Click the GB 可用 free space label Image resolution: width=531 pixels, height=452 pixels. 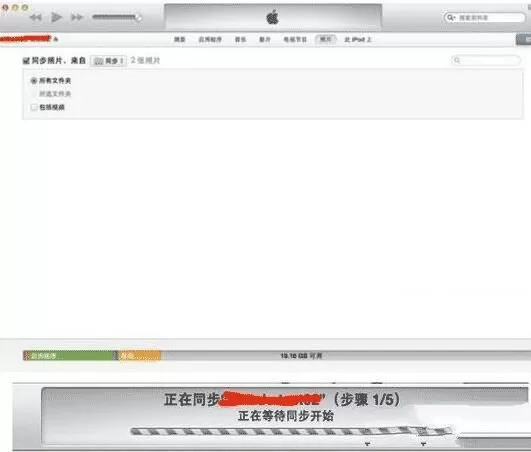[301, 356]
